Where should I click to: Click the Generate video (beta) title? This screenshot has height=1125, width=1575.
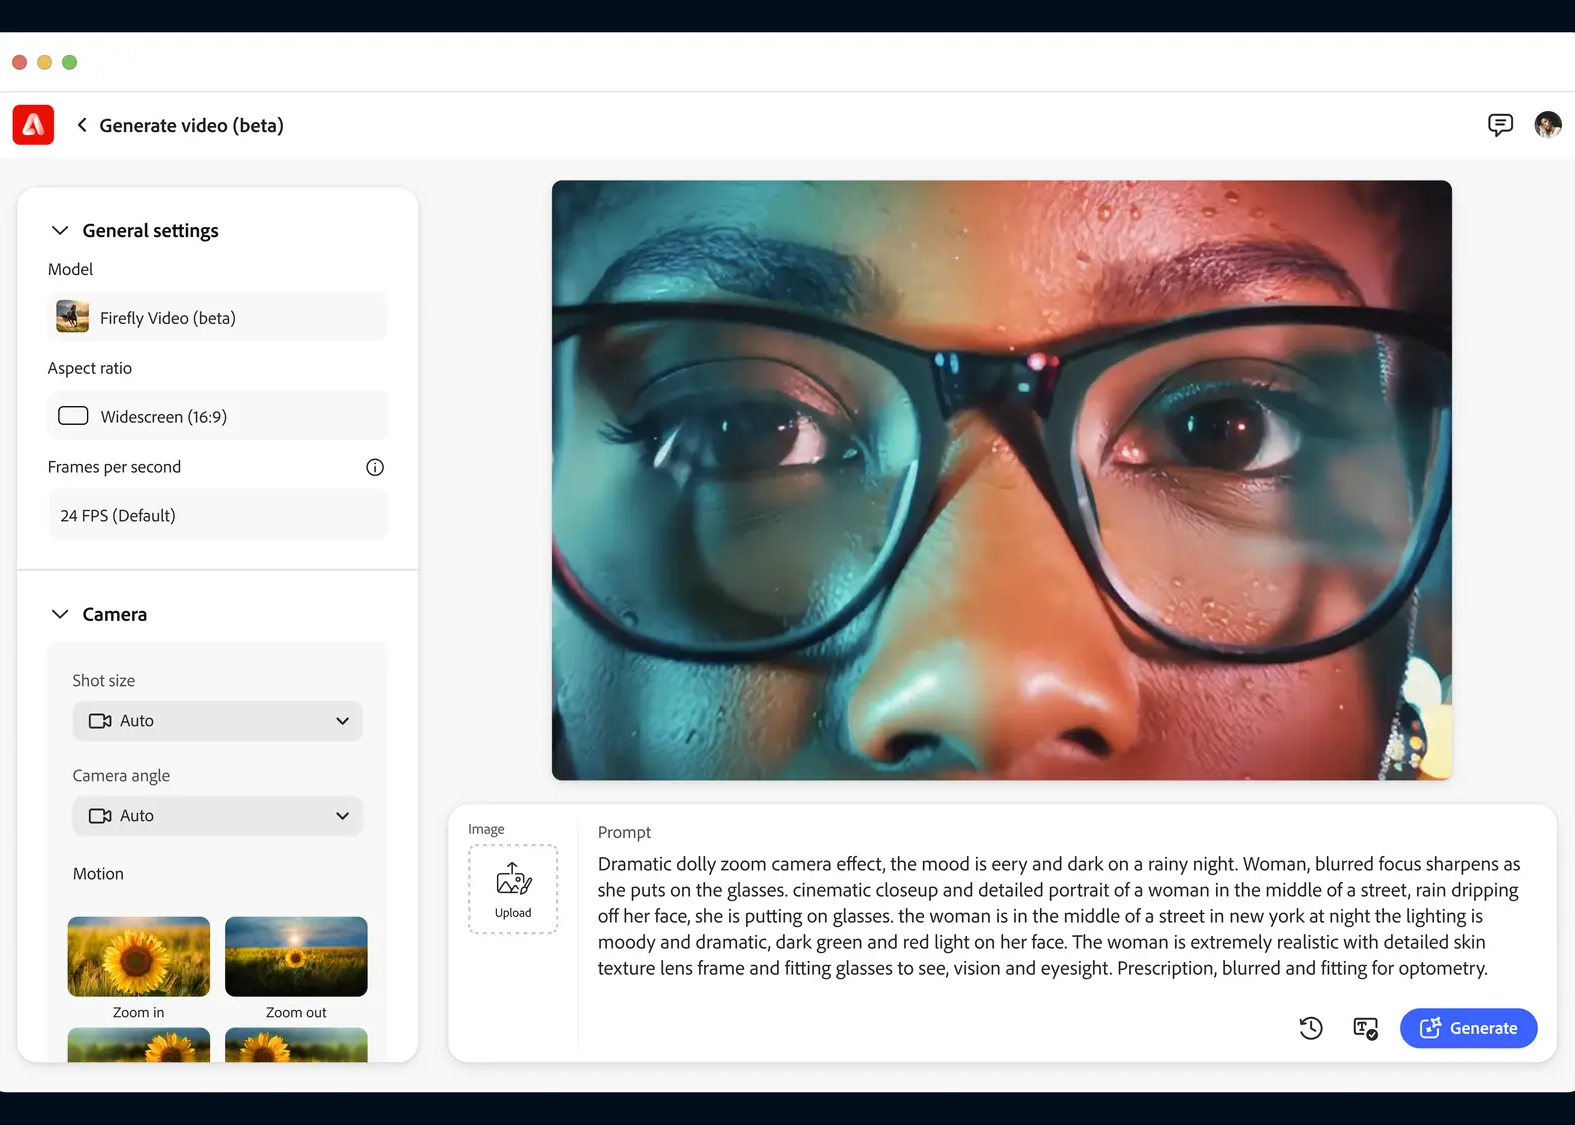191,125
